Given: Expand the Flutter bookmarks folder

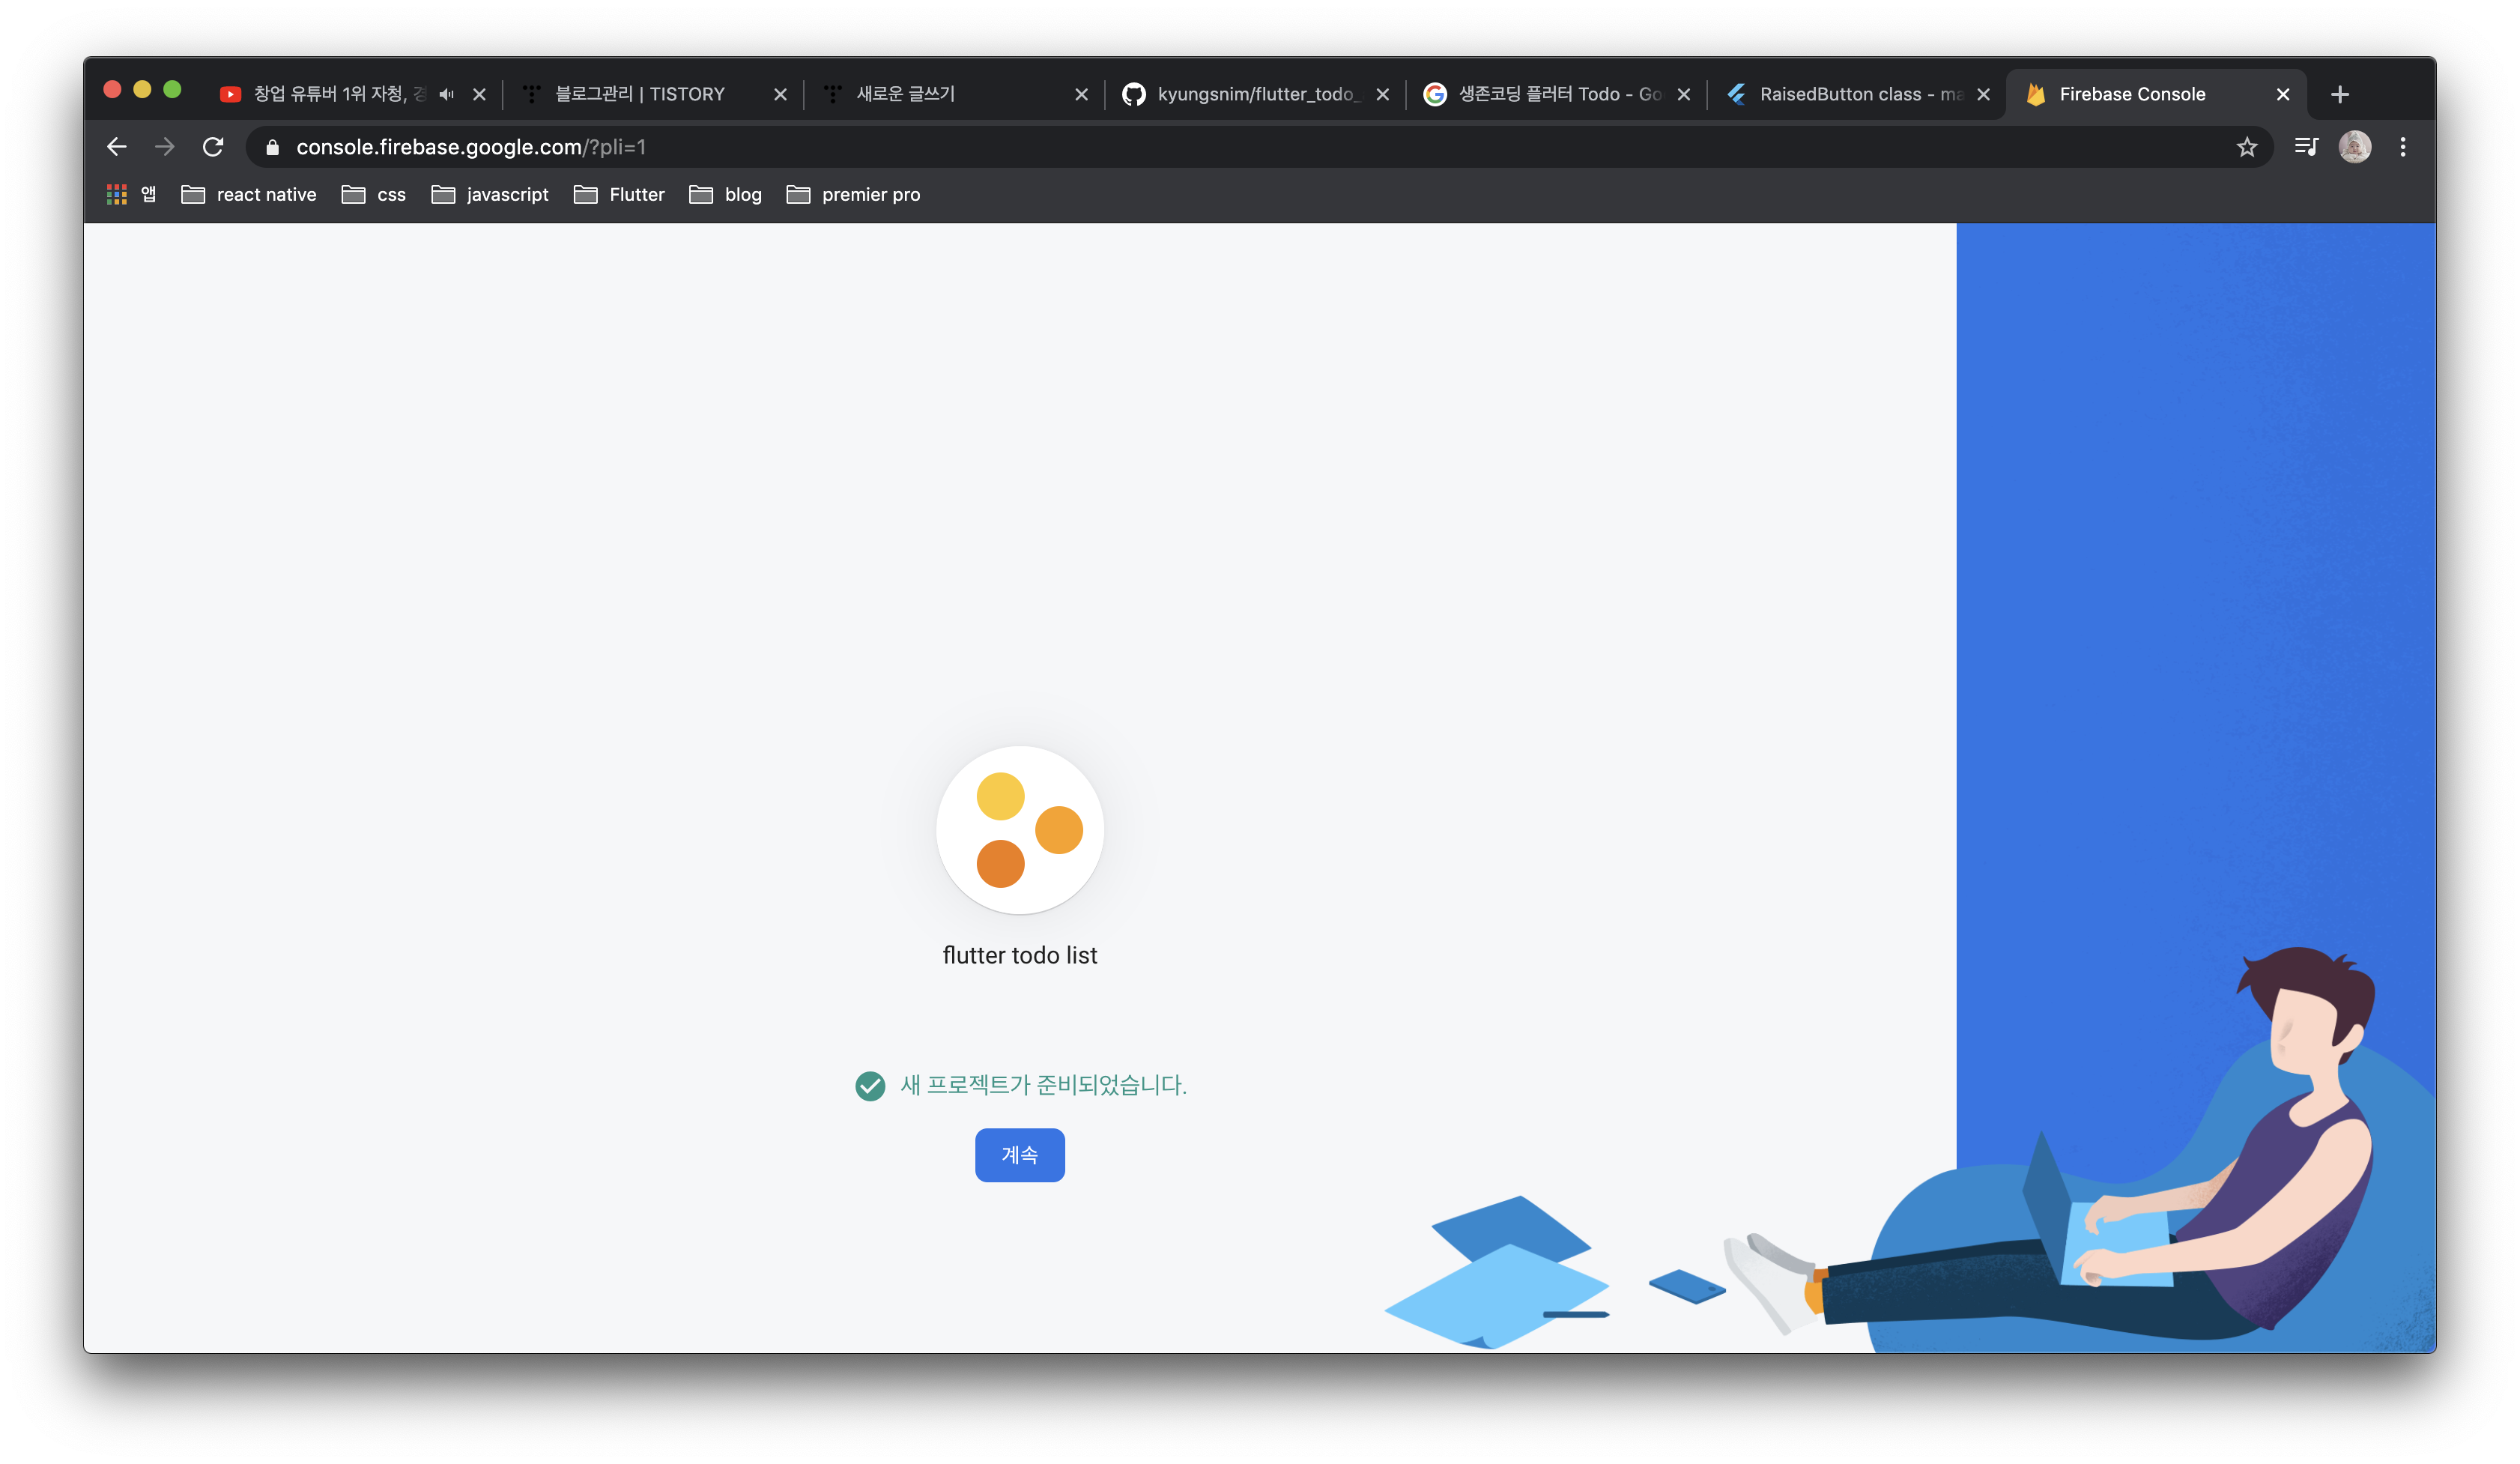Looking at the screenshot, I should tap(619, 194).
